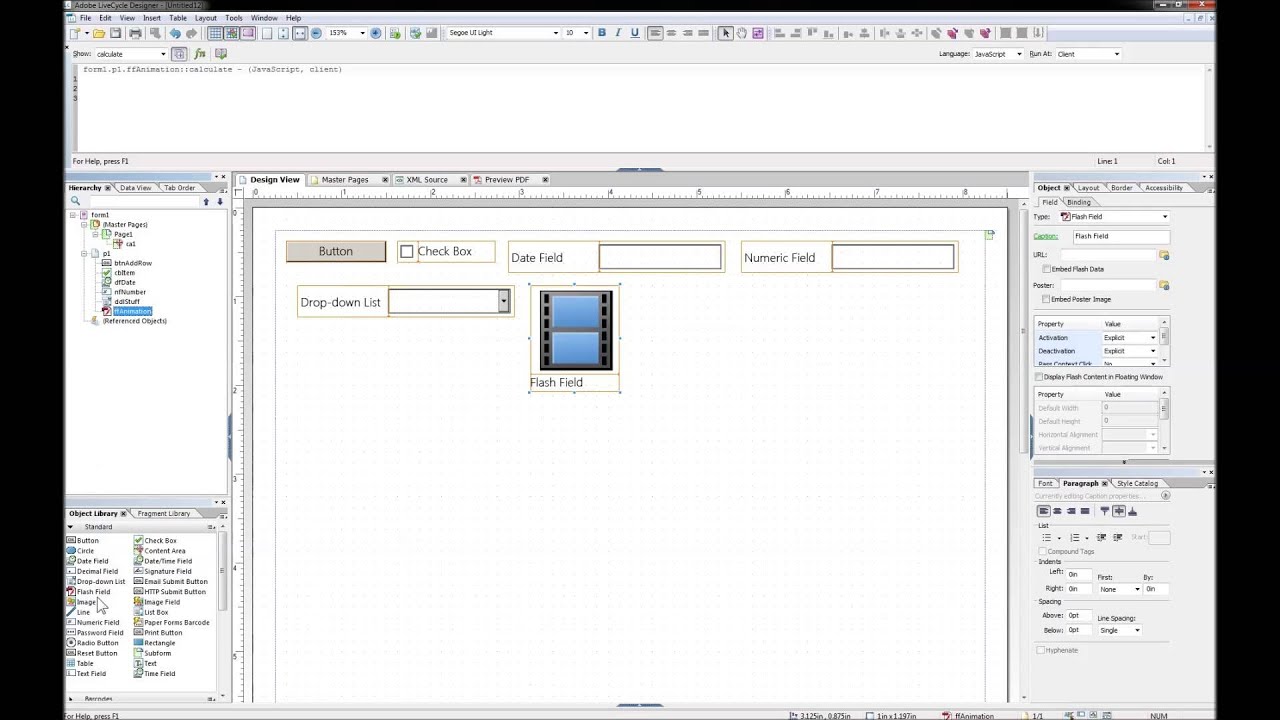Collapse the Standard library category
1280x720 pixels.
[x=70, y=527]
